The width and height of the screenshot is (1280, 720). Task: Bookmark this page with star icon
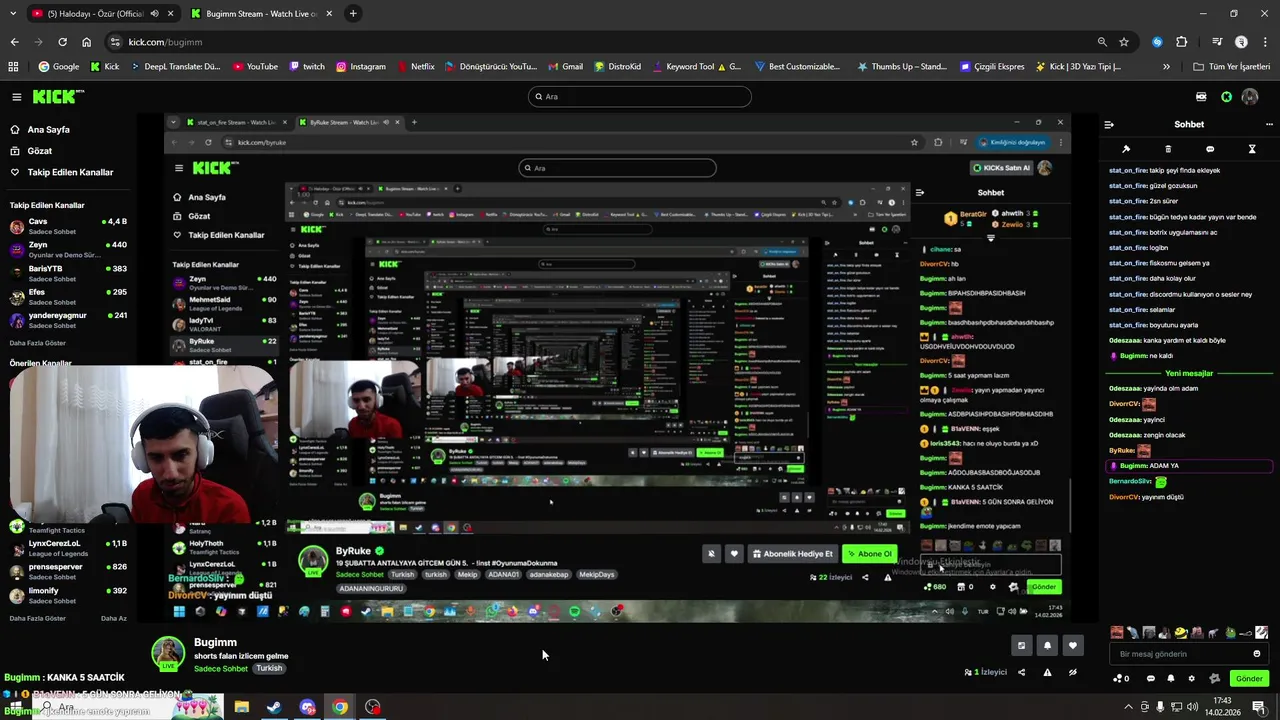coord(1124,42)
